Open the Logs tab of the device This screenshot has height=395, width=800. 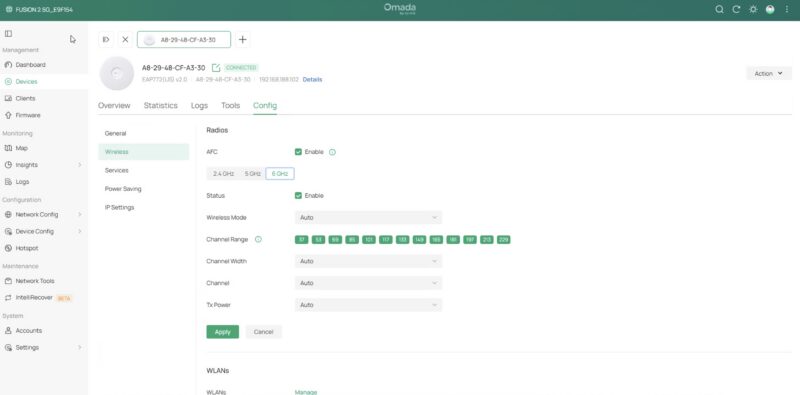[x=199, y=106]
